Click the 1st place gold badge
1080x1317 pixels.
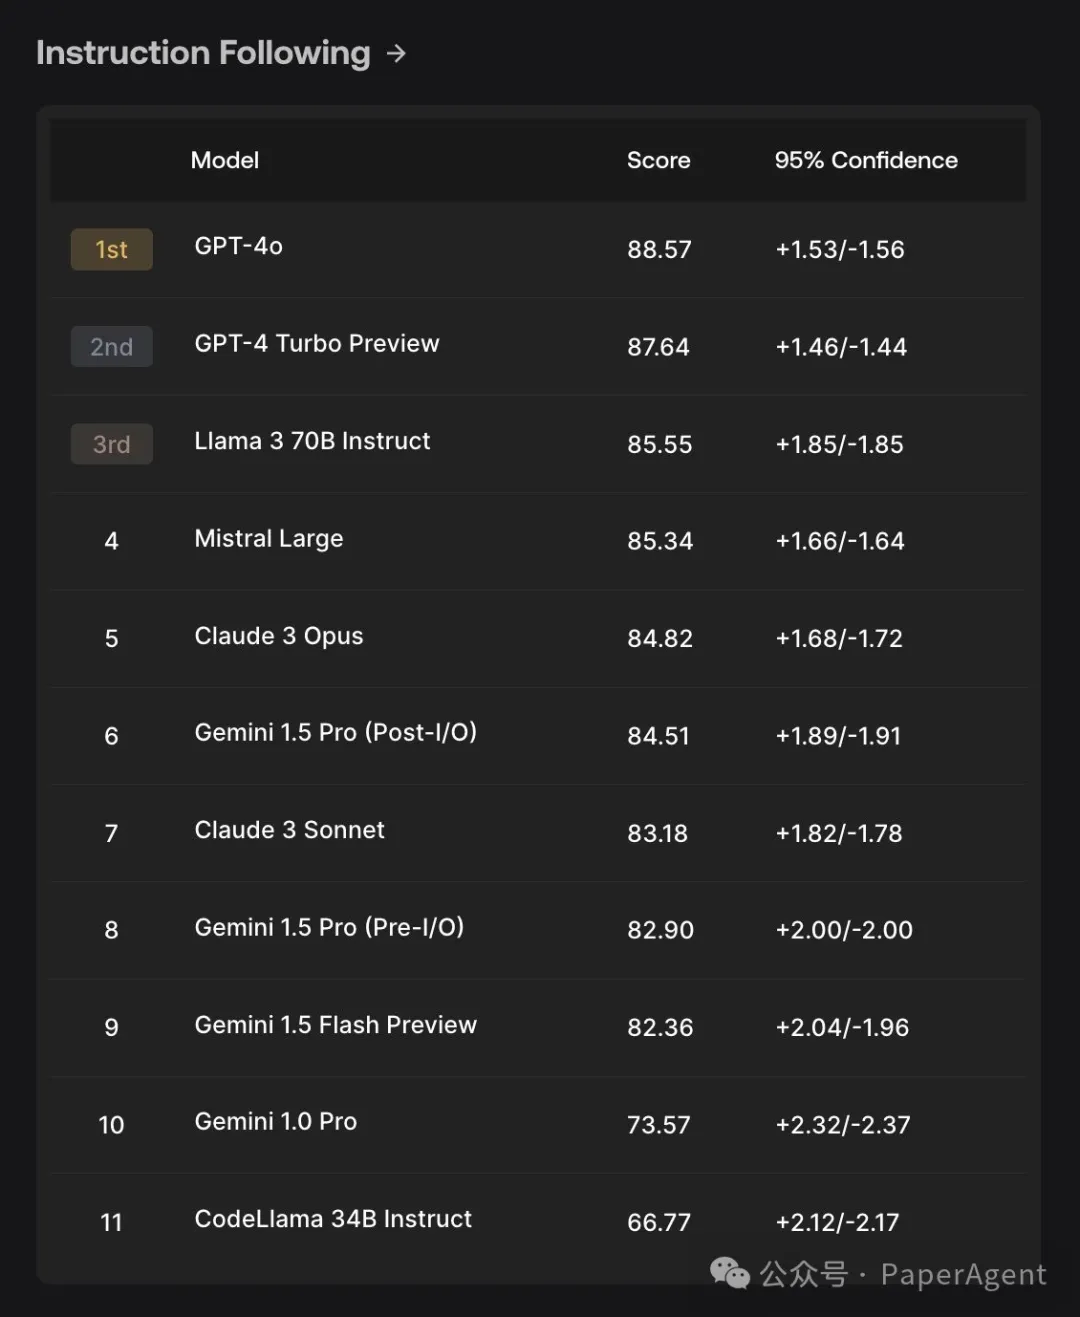point(112,250)
